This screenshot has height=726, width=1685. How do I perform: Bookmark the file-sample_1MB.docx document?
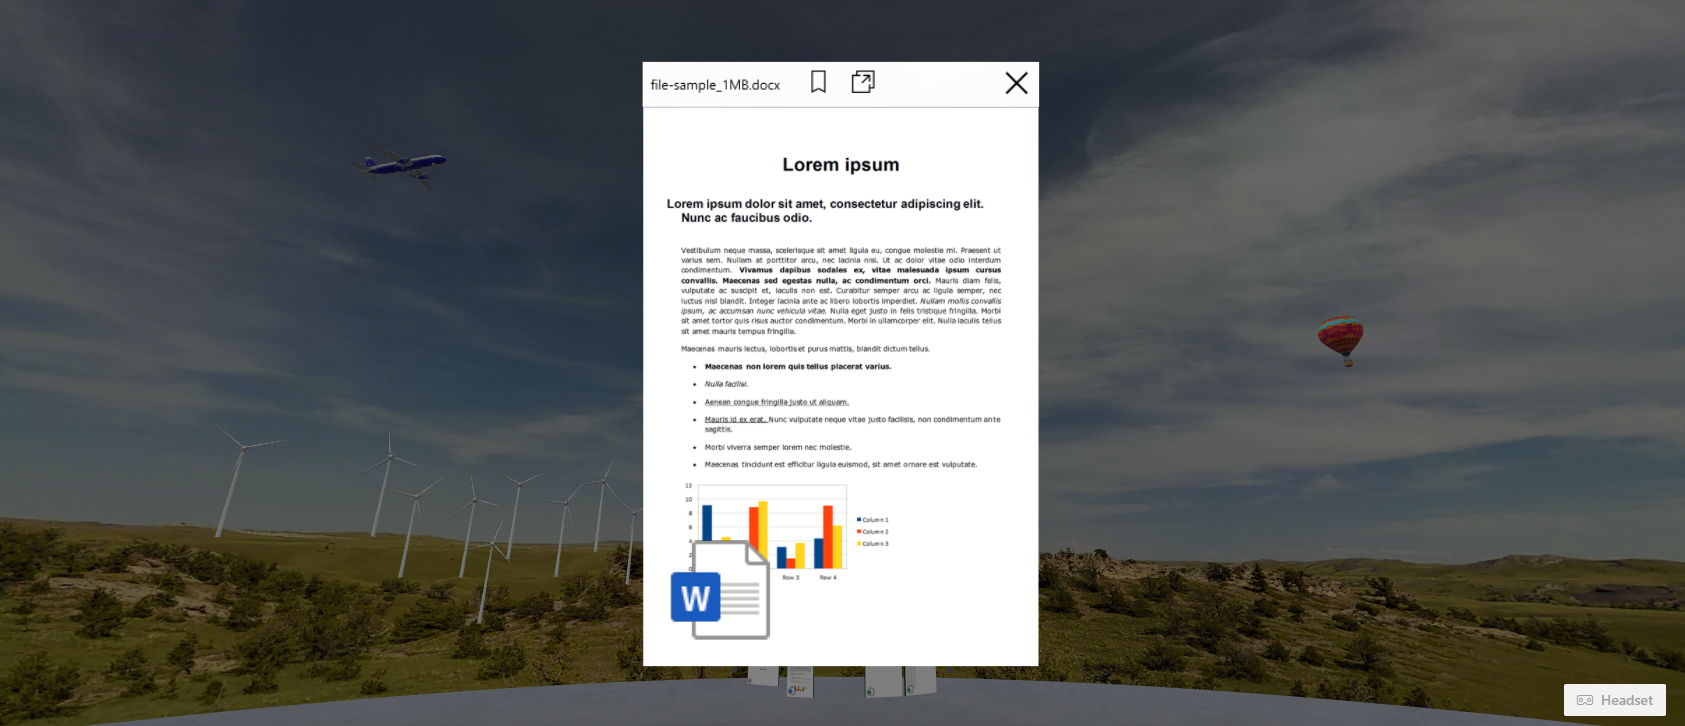(818, 83)
